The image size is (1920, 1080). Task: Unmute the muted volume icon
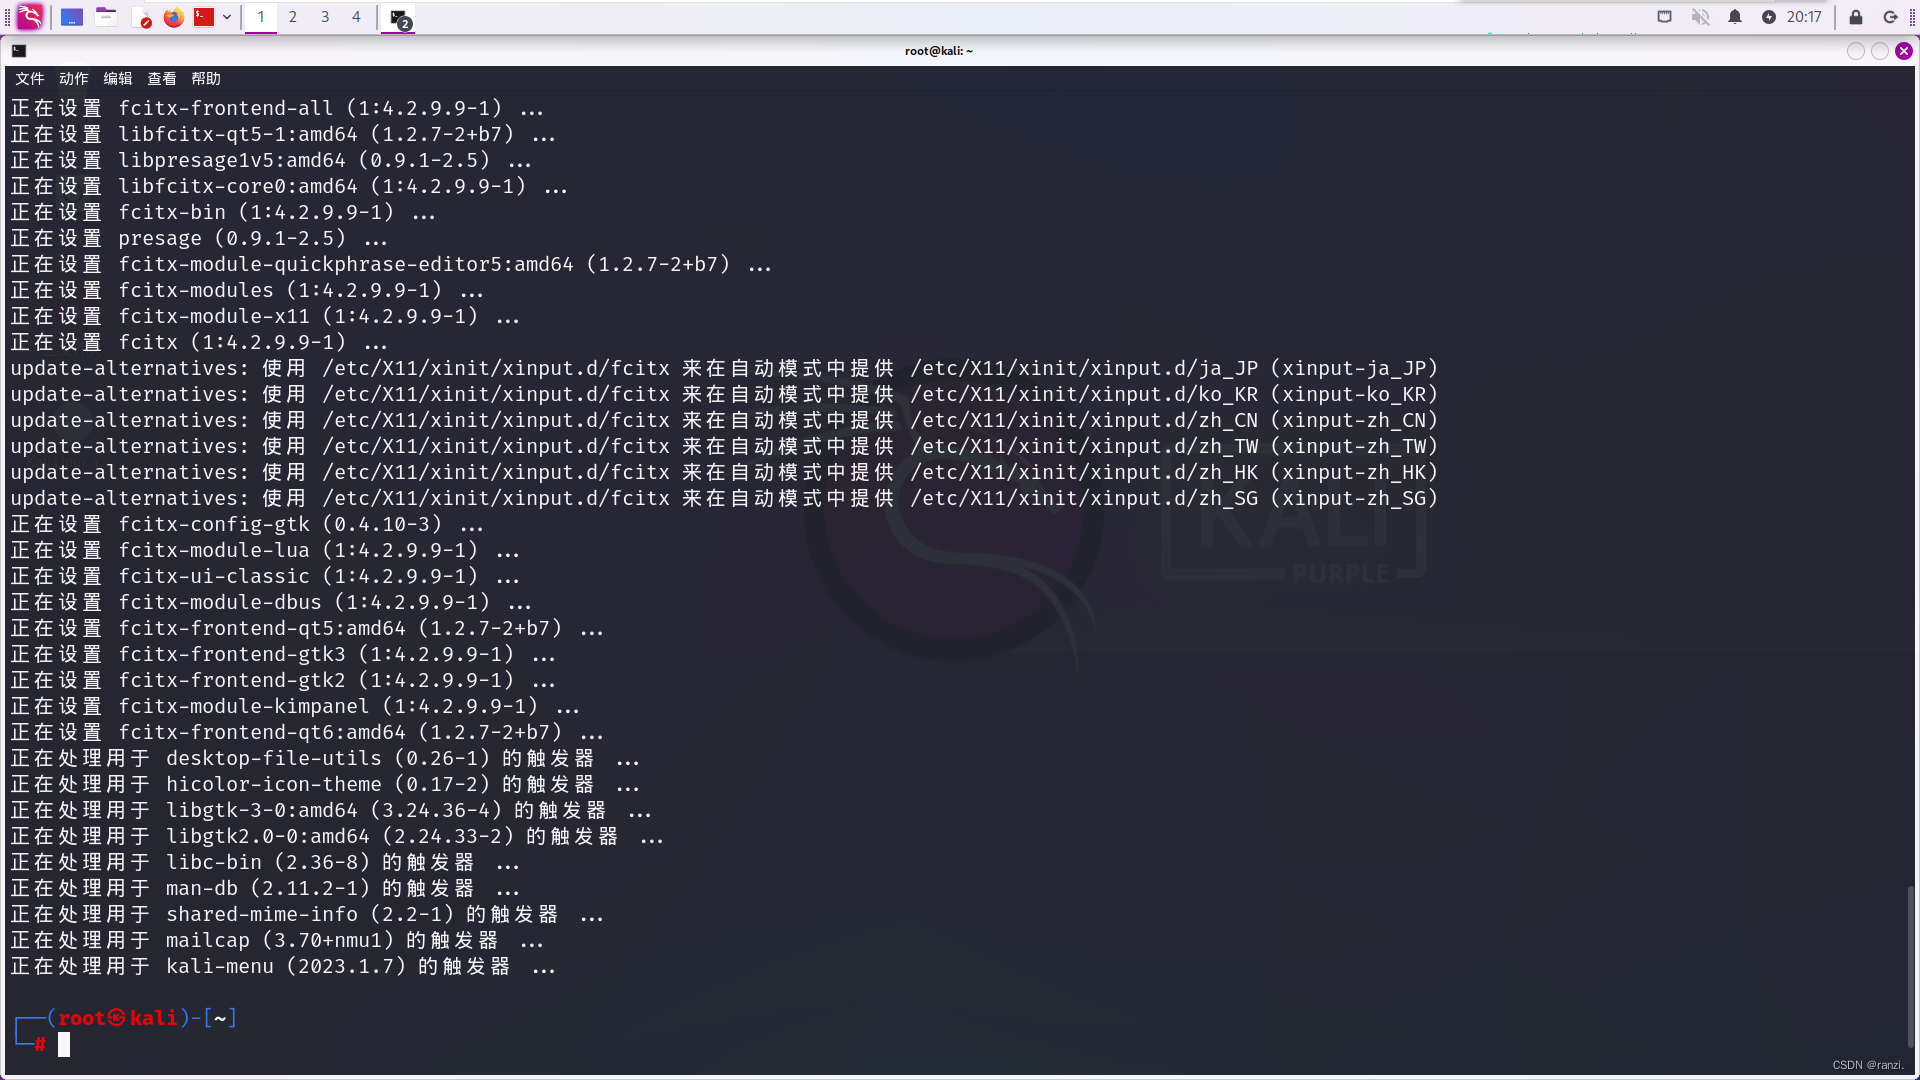(1700, 17)
